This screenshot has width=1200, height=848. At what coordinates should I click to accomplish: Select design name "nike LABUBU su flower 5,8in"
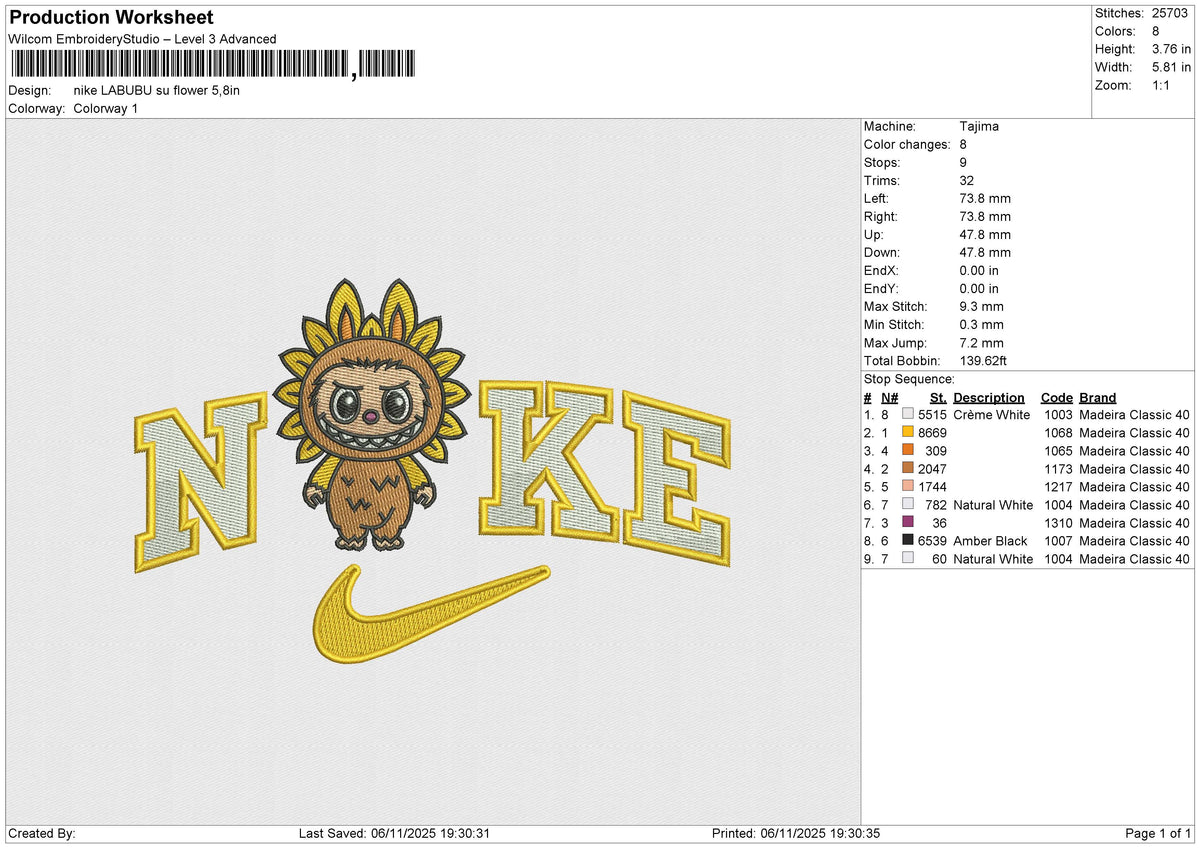pyautogui.click(x=157, y=90)
